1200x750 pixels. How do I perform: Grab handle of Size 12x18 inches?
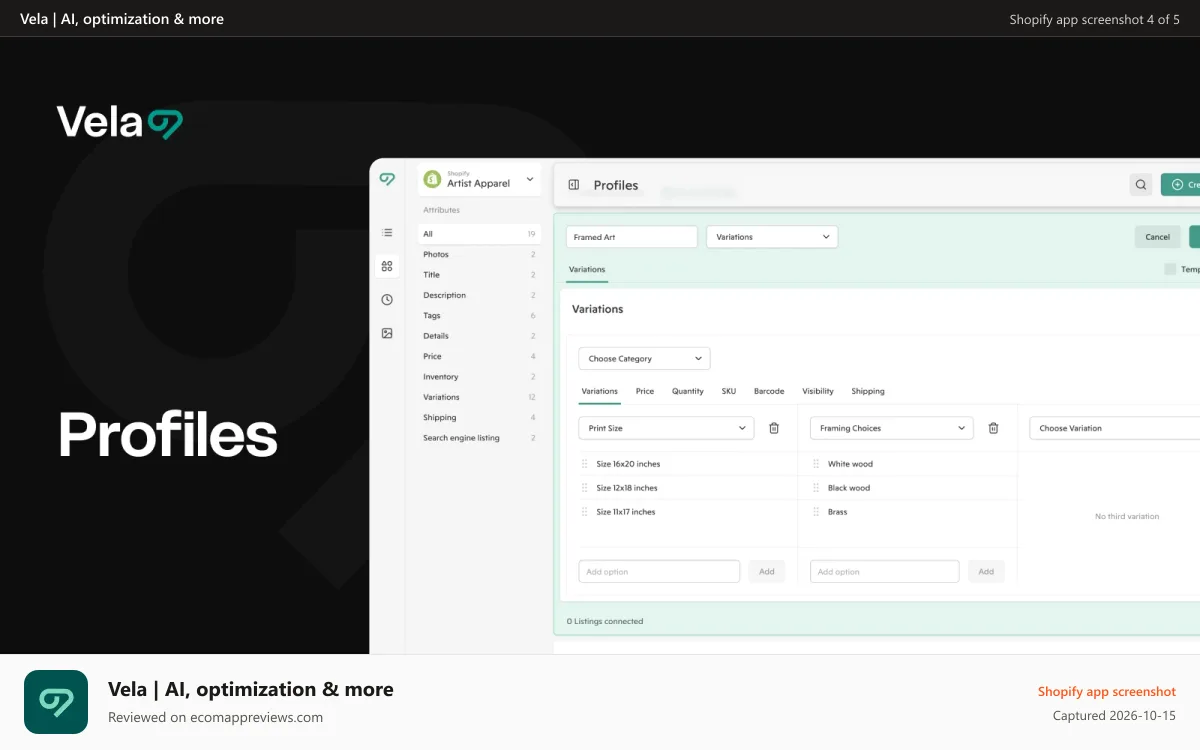pyautogui.click(x=585, y=488)
